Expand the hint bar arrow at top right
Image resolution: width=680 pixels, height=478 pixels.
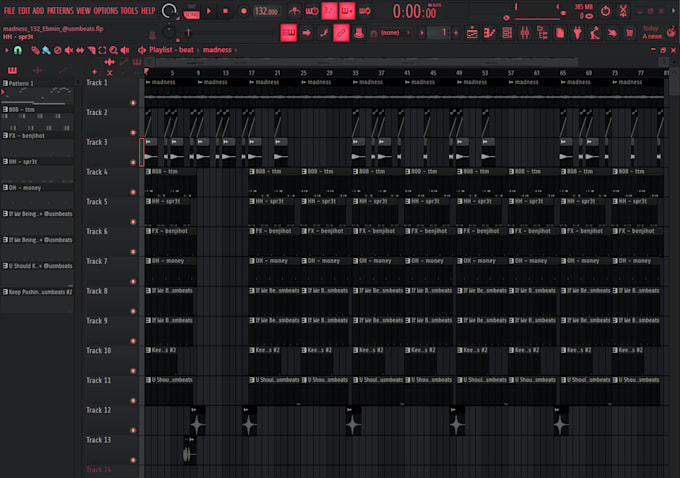click(x=673, y=11)
